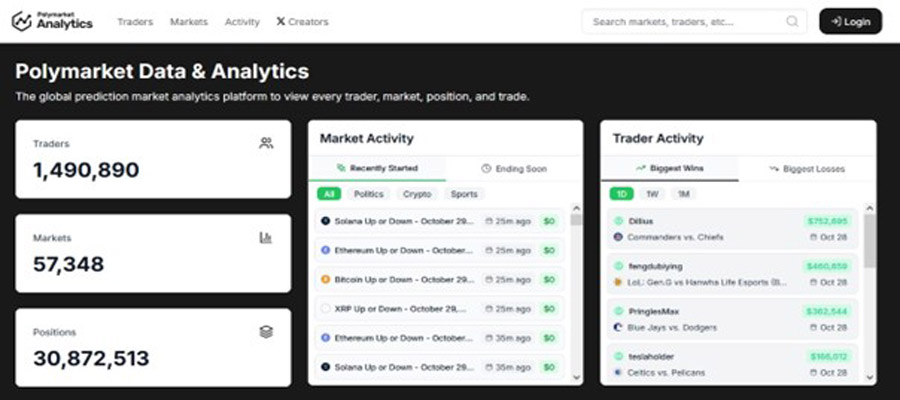The height and width of the screenshot is (400, 900).
Task: Click the Login button
Action: point(851,22)
